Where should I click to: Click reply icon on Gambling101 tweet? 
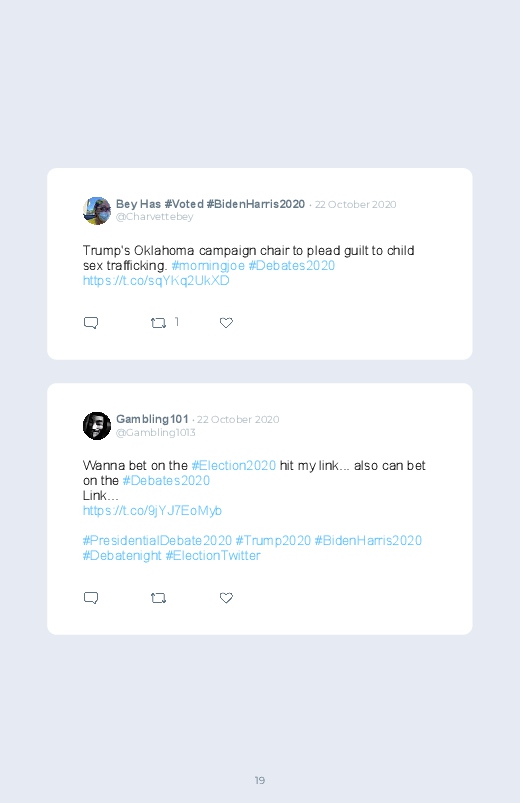(91, 598)
